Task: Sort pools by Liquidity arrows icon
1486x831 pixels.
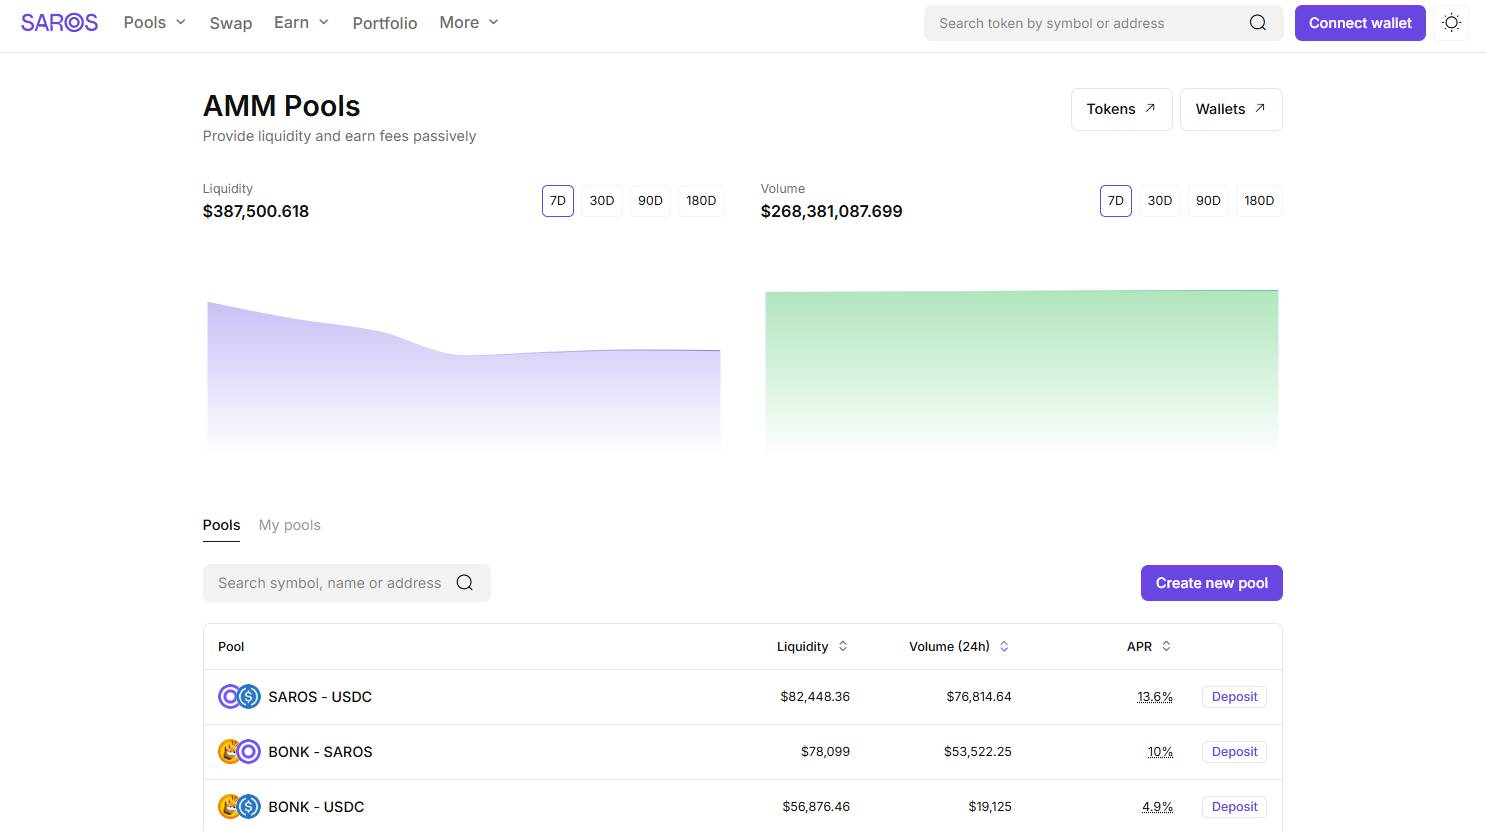Action: pyautogui.click(x=843, y=647)
